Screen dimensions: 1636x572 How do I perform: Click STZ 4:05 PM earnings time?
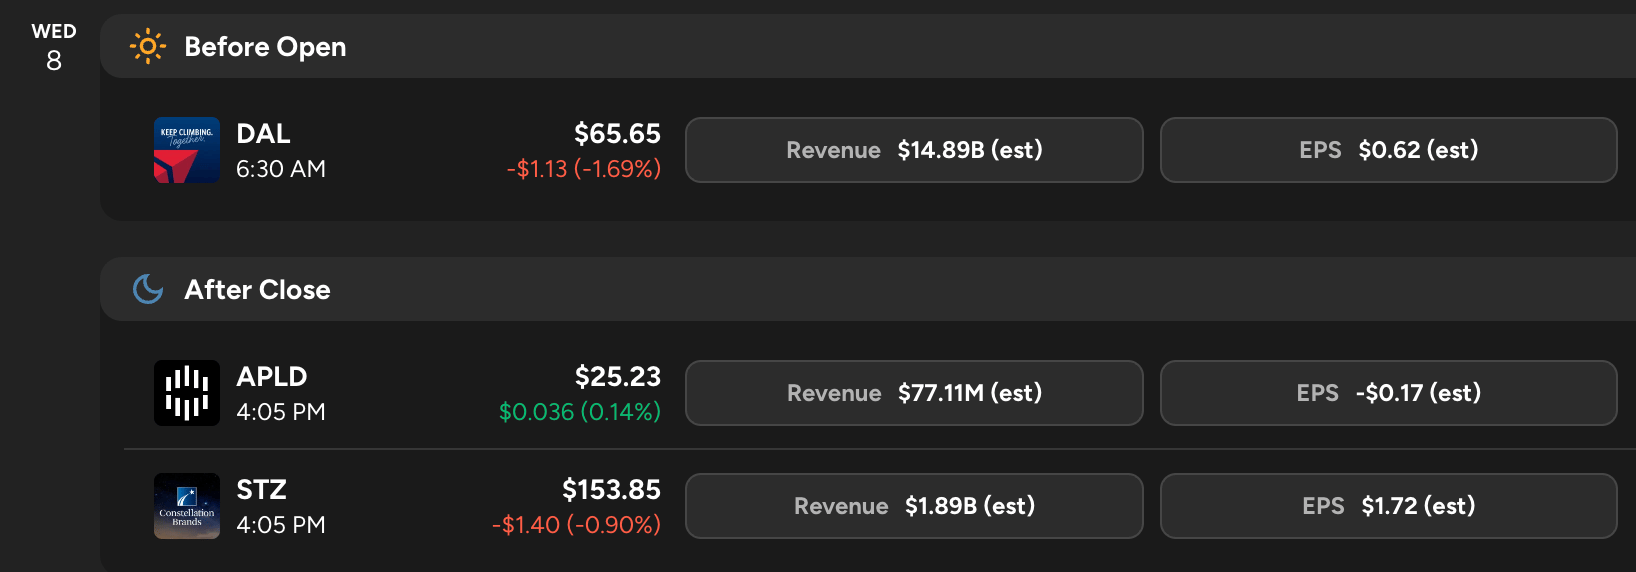coord(281,525)
